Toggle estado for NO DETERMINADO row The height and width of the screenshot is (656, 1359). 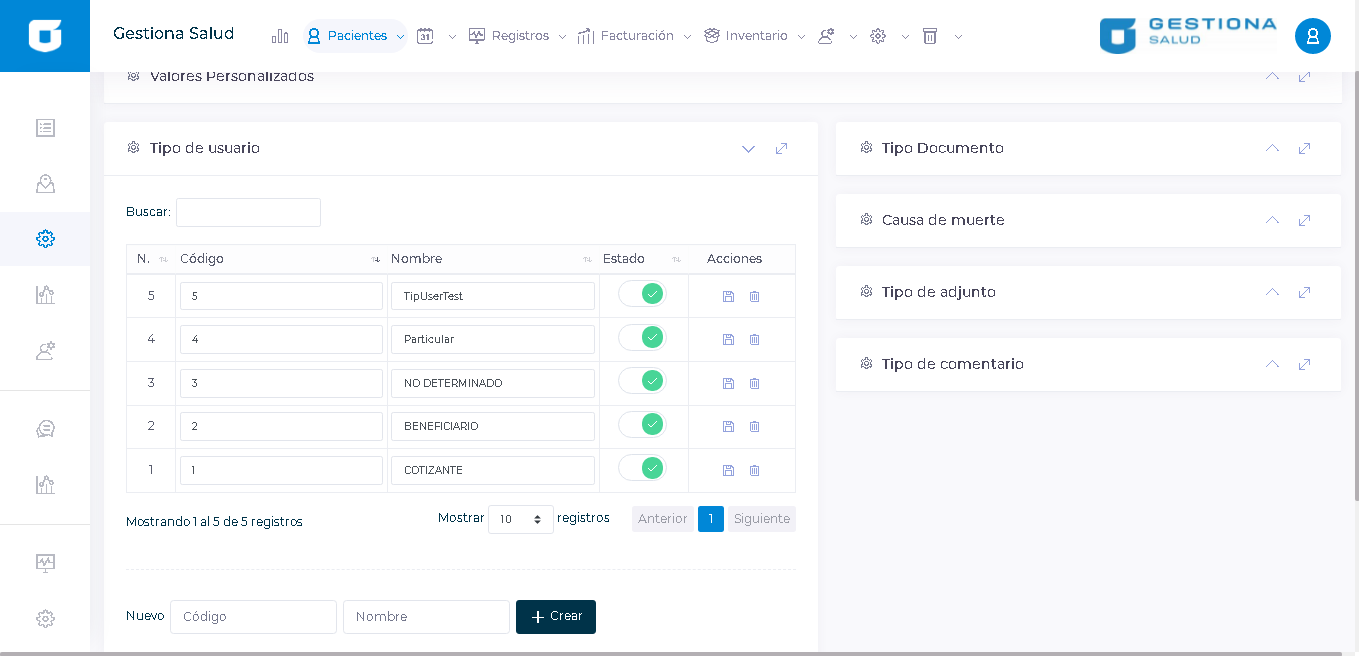(x=642, y=381)
